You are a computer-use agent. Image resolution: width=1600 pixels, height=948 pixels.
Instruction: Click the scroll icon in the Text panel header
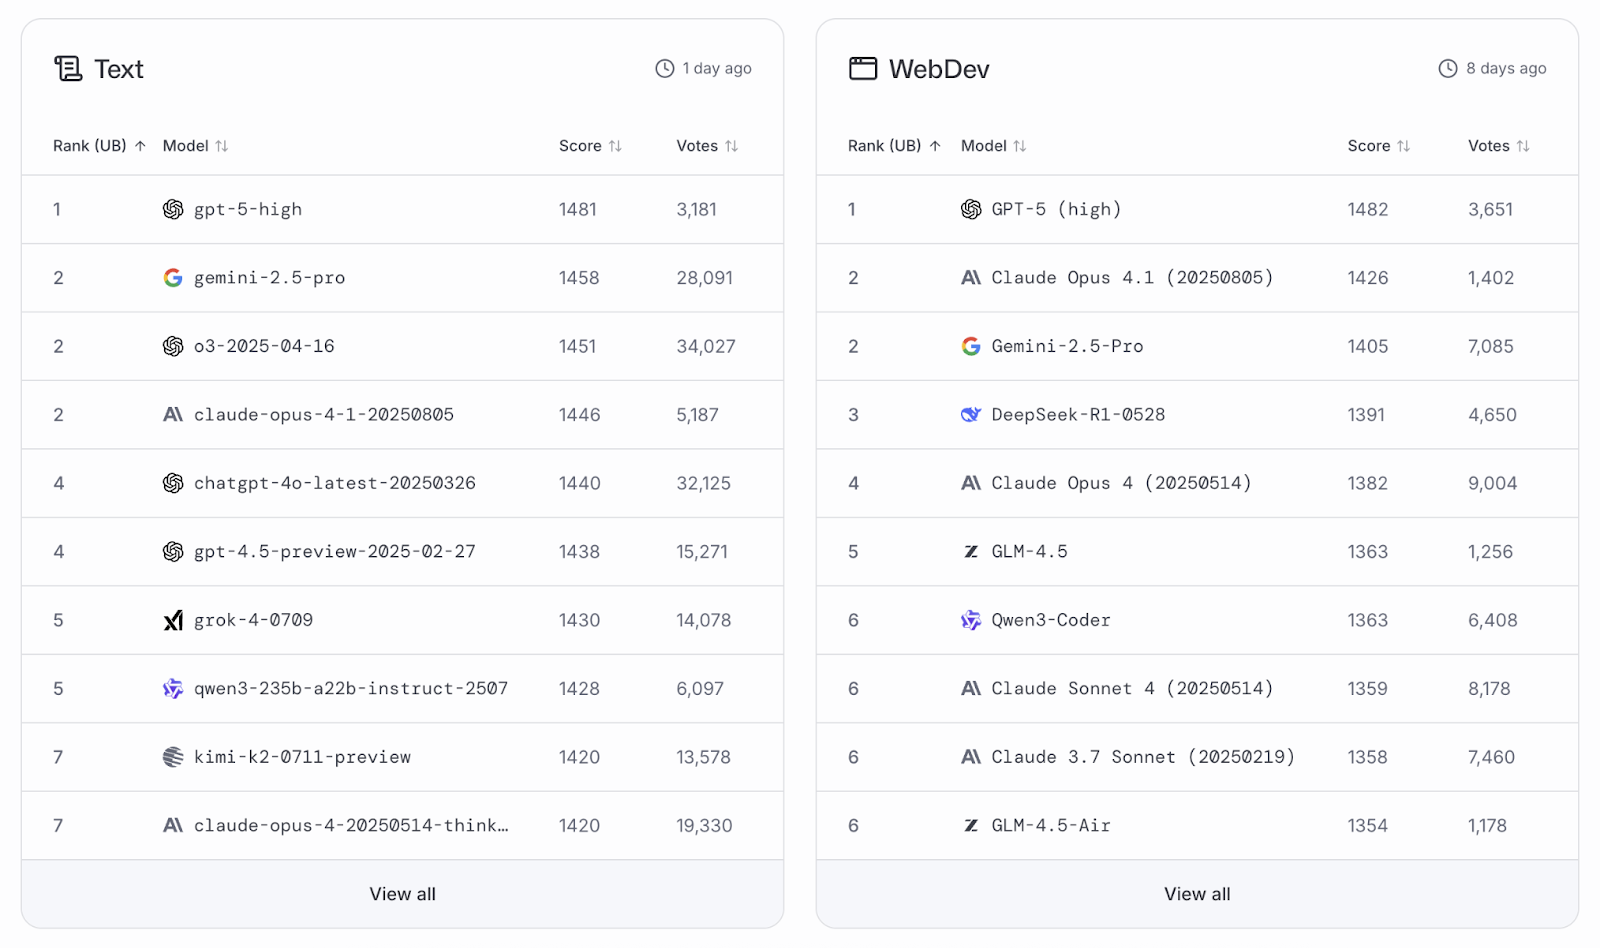(x=66, y=68)
